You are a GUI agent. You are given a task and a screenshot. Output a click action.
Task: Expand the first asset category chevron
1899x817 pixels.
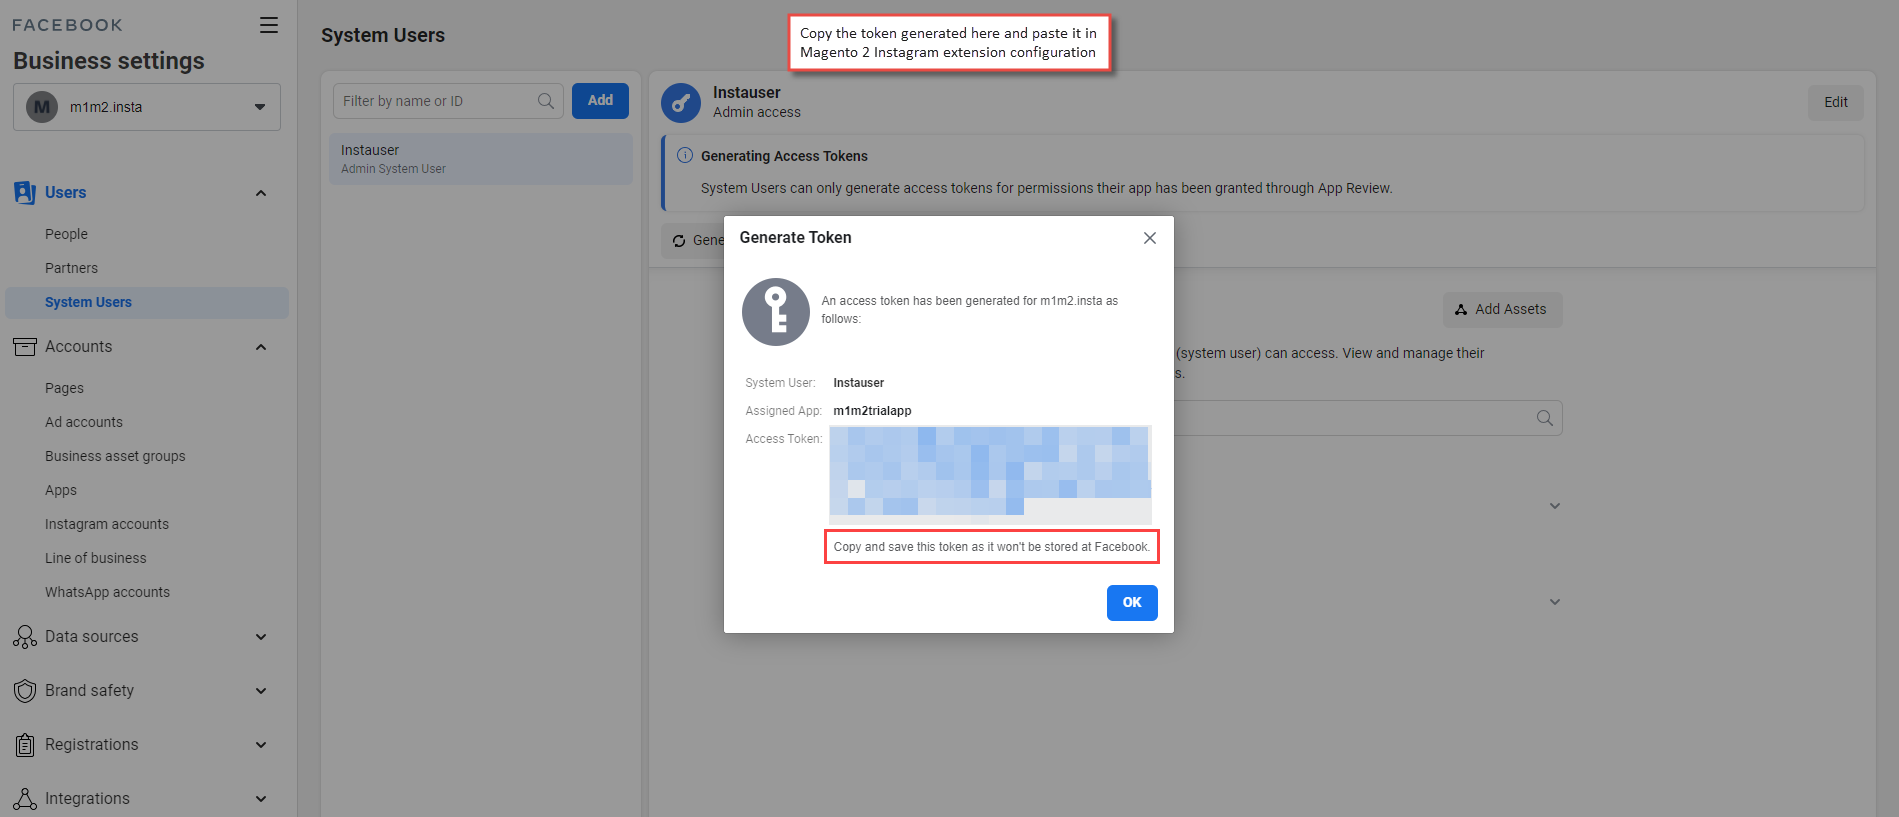pyautogui.click(x=1555, y=506)
